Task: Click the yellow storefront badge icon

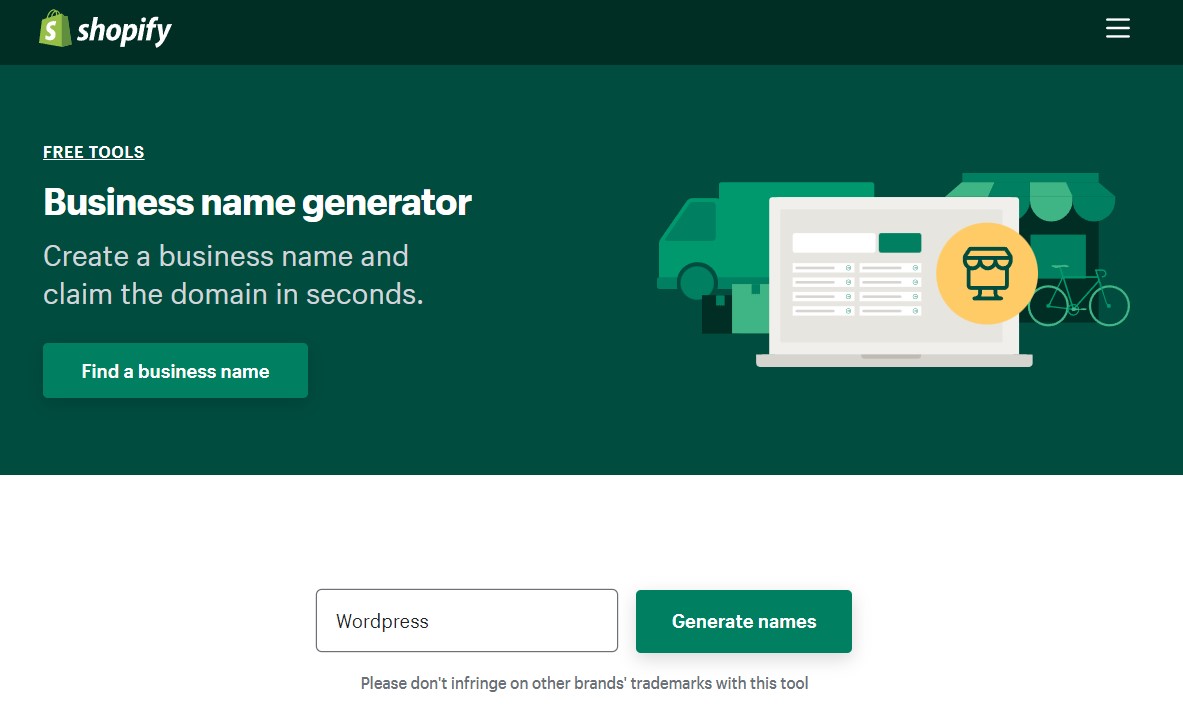Action: [x=987, y=273]
